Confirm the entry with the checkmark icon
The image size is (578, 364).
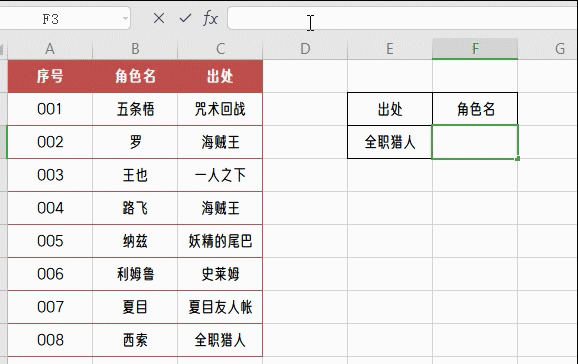point(185,18)
